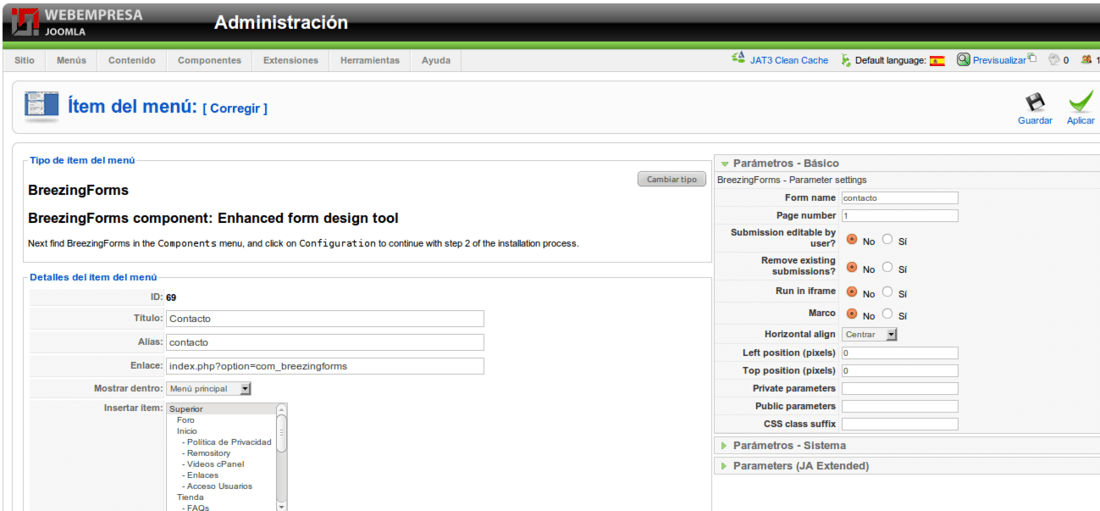Open the Mostrar dentro dropdown
The width and height of the screenshot is (1100, 511).
pyautogui.click(x=208, y=388)
